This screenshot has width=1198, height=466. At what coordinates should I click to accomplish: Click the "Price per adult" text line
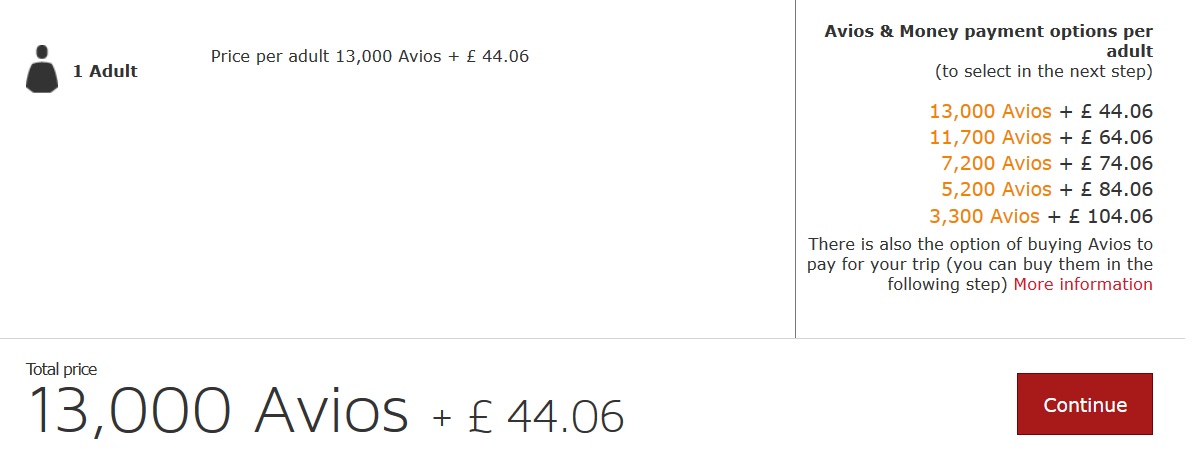(369, 56)
